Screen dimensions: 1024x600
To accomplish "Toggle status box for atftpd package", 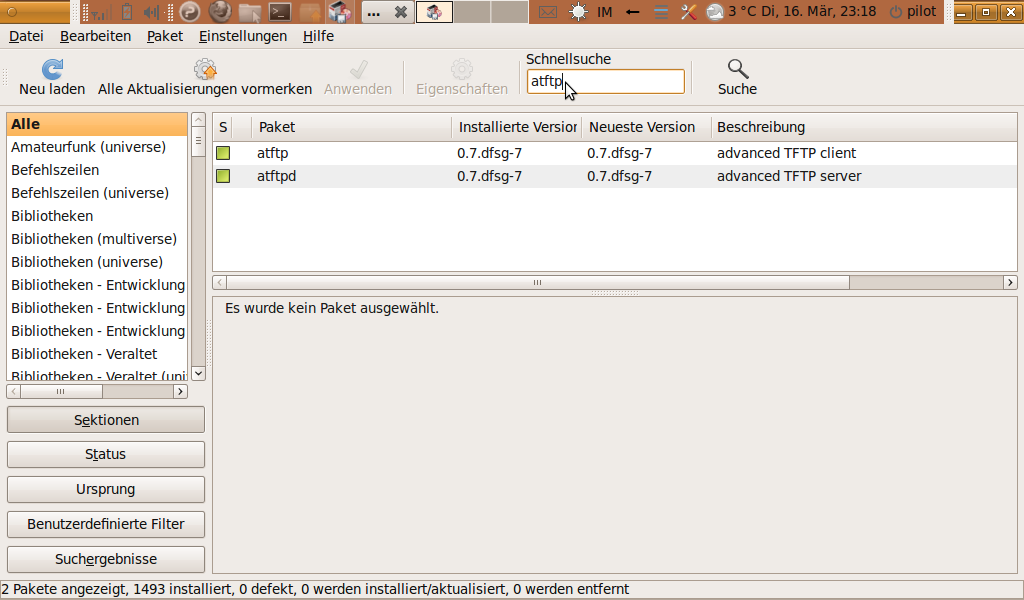I will click(x=223, y=176).
